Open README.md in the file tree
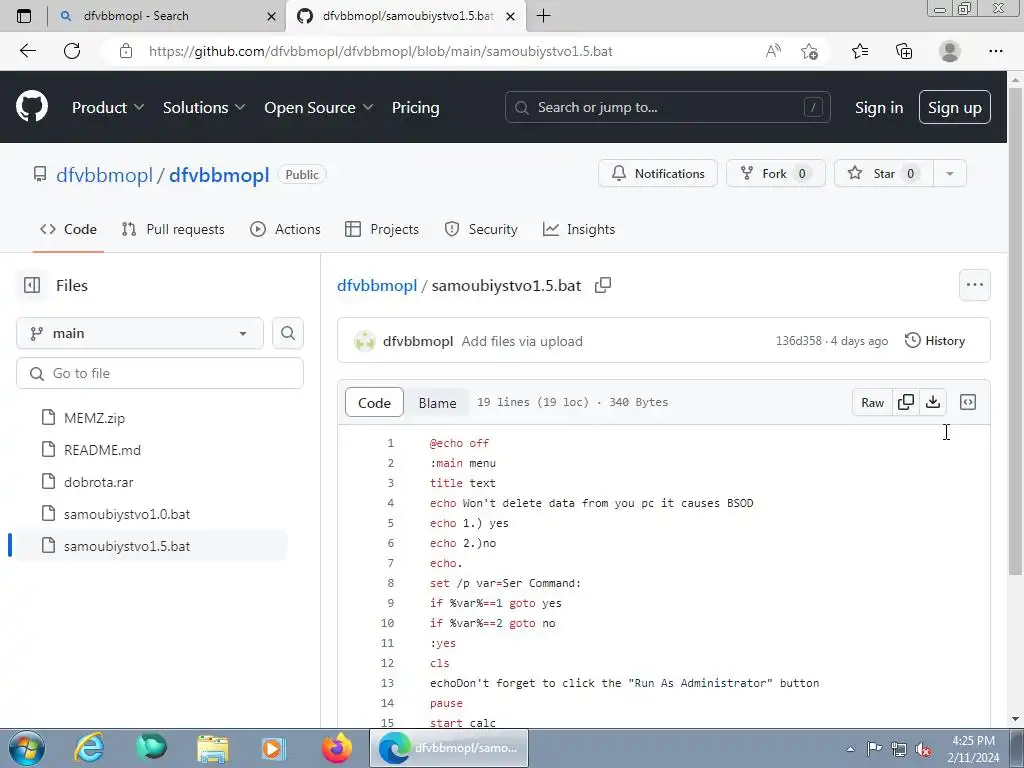Image resolution: width=1024 pixels, height=768 pixels. click(102, 450)
